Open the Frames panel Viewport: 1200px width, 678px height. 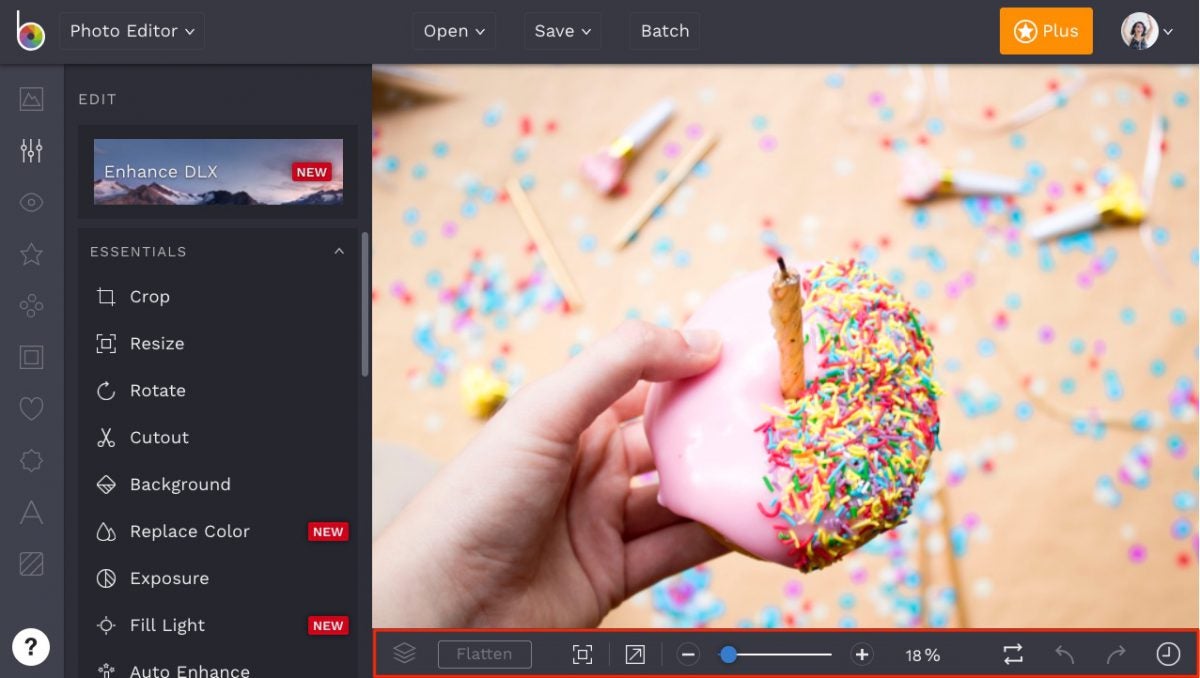click(x=30, y=357)
